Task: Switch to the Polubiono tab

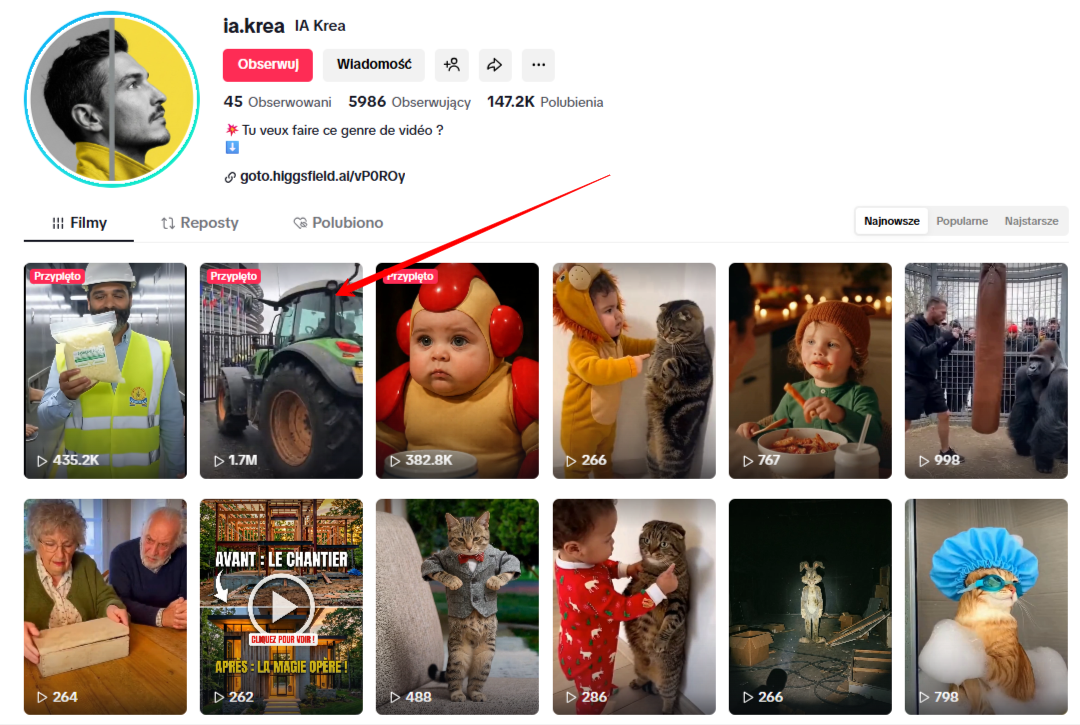Action: point(338,223)
